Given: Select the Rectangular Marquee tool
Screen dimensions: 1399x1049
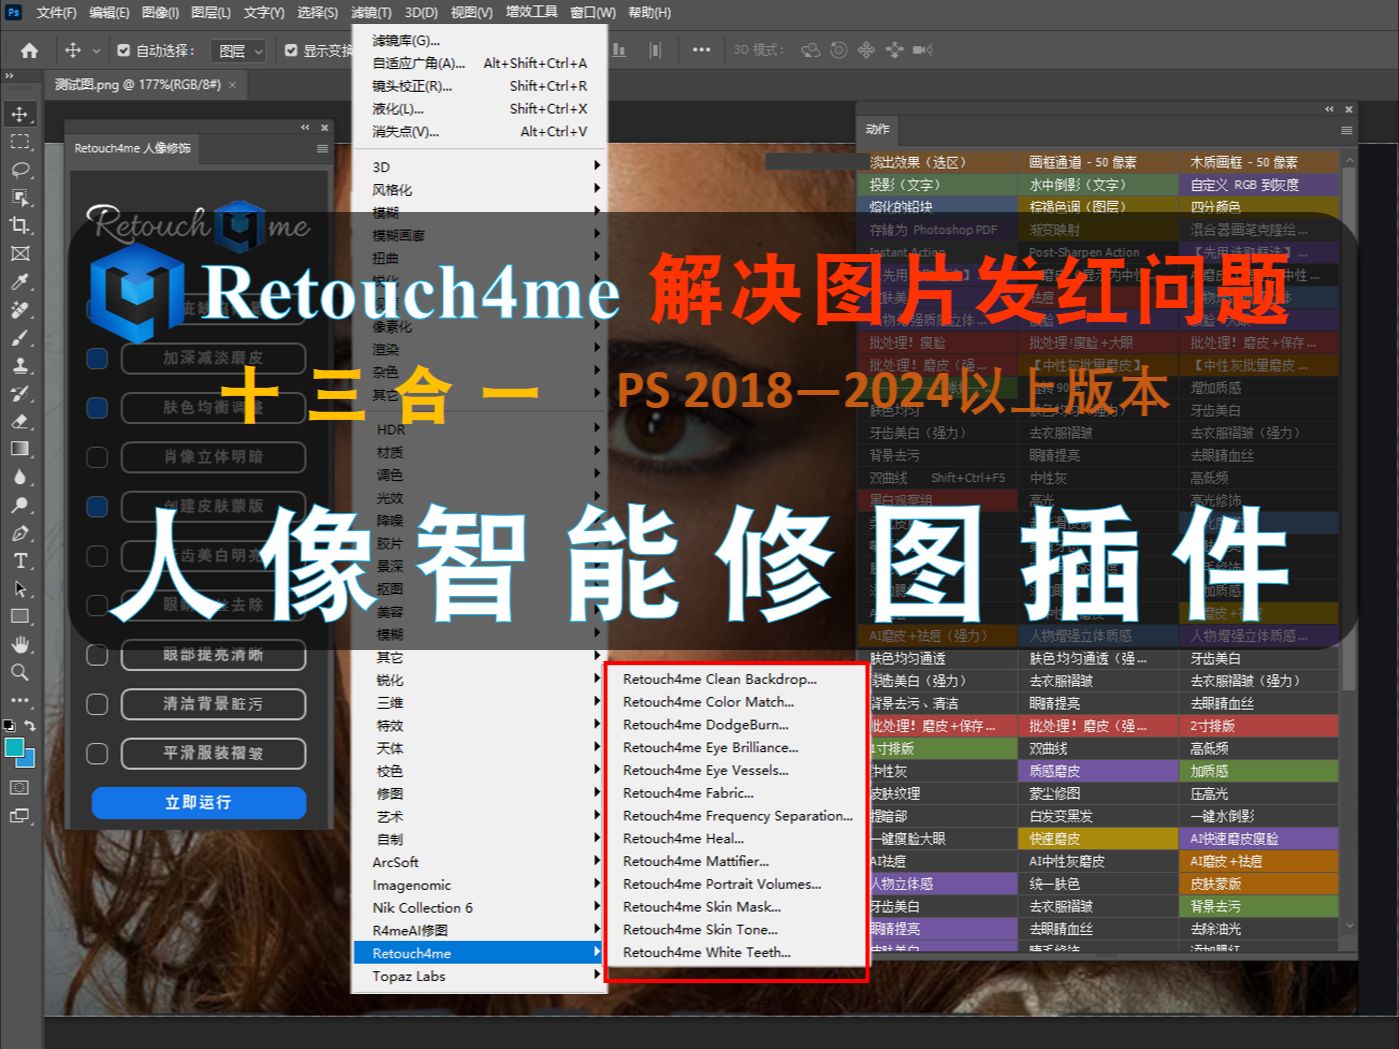Looking at the screenshot, I should tap(20, 142).
